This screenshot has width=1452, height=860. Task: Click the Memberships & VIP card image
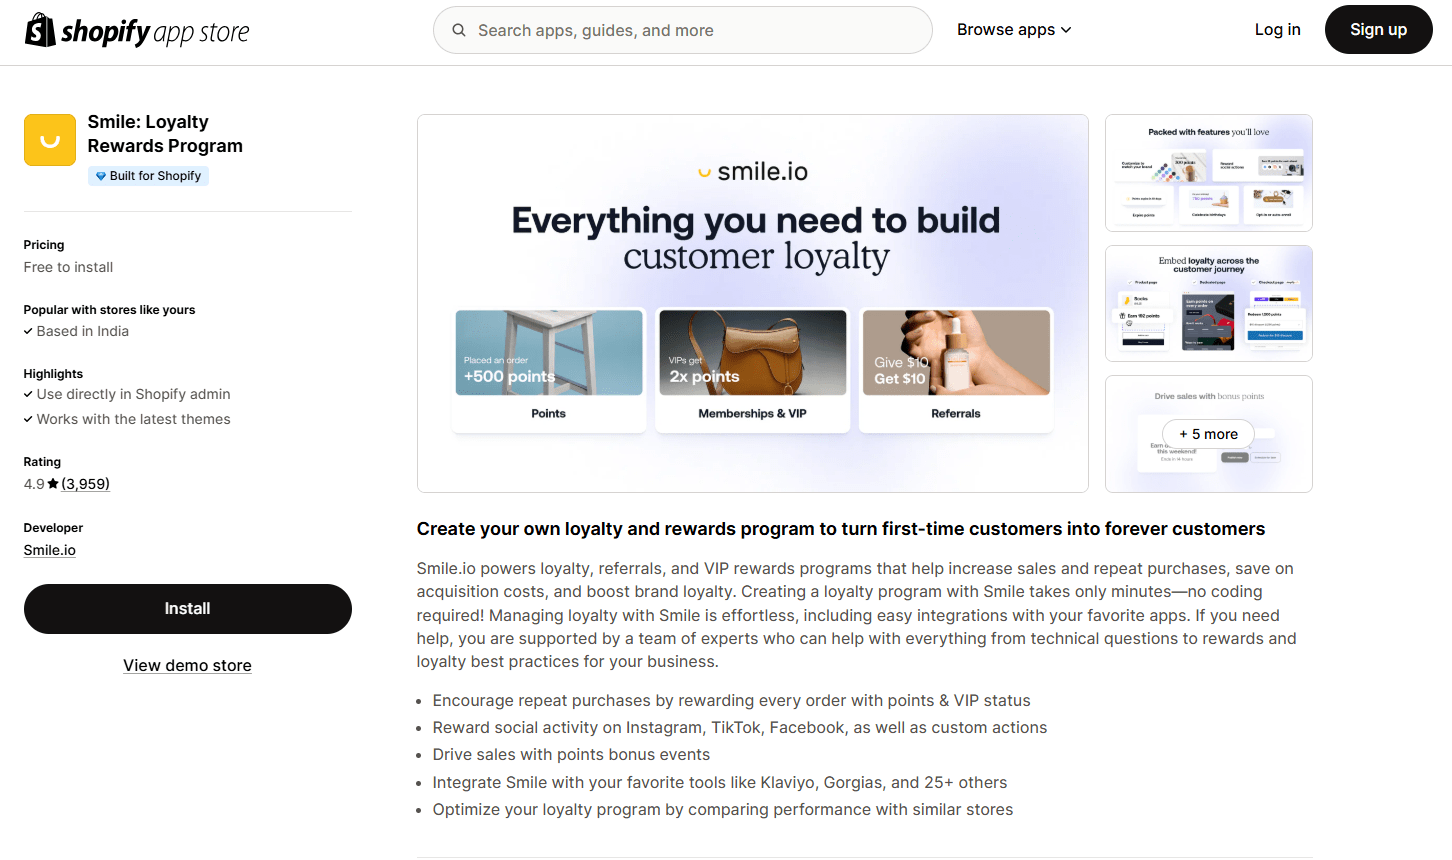[753, 353]
